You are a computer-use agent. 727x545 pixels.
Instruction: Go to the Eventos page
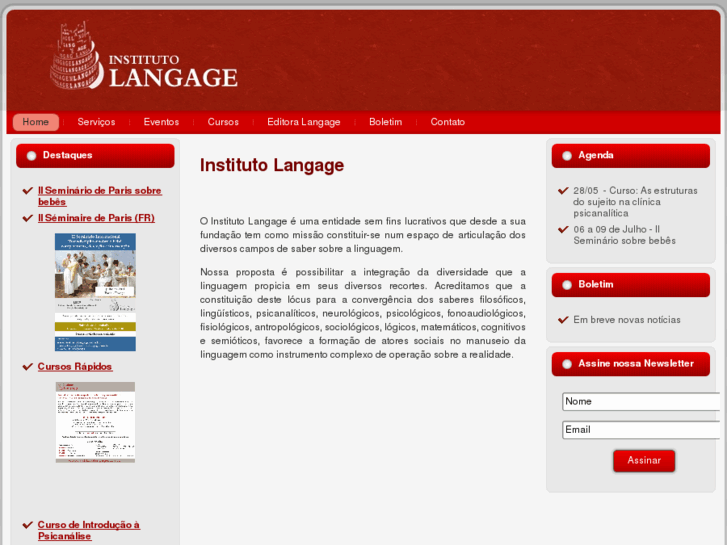coord(161,122)
